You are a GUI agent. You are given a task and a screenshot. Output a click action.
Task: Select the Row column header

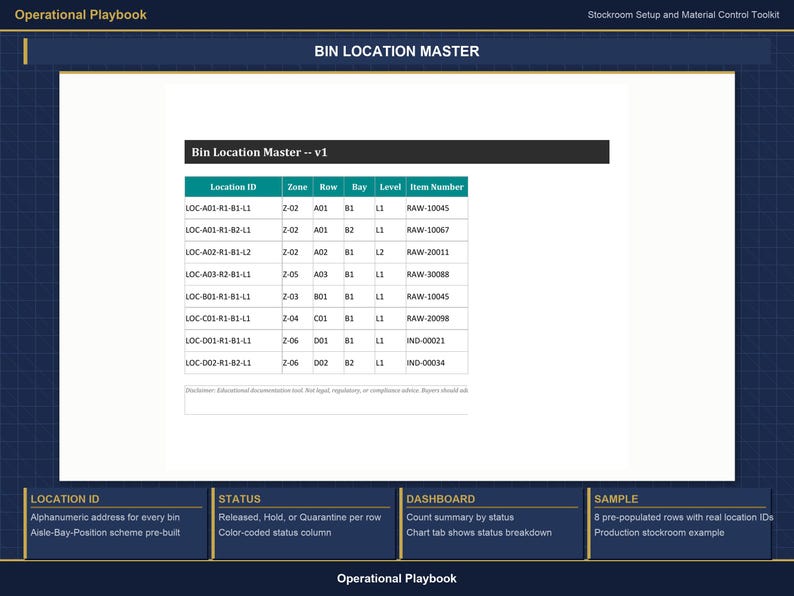click(x=328, y=187)
